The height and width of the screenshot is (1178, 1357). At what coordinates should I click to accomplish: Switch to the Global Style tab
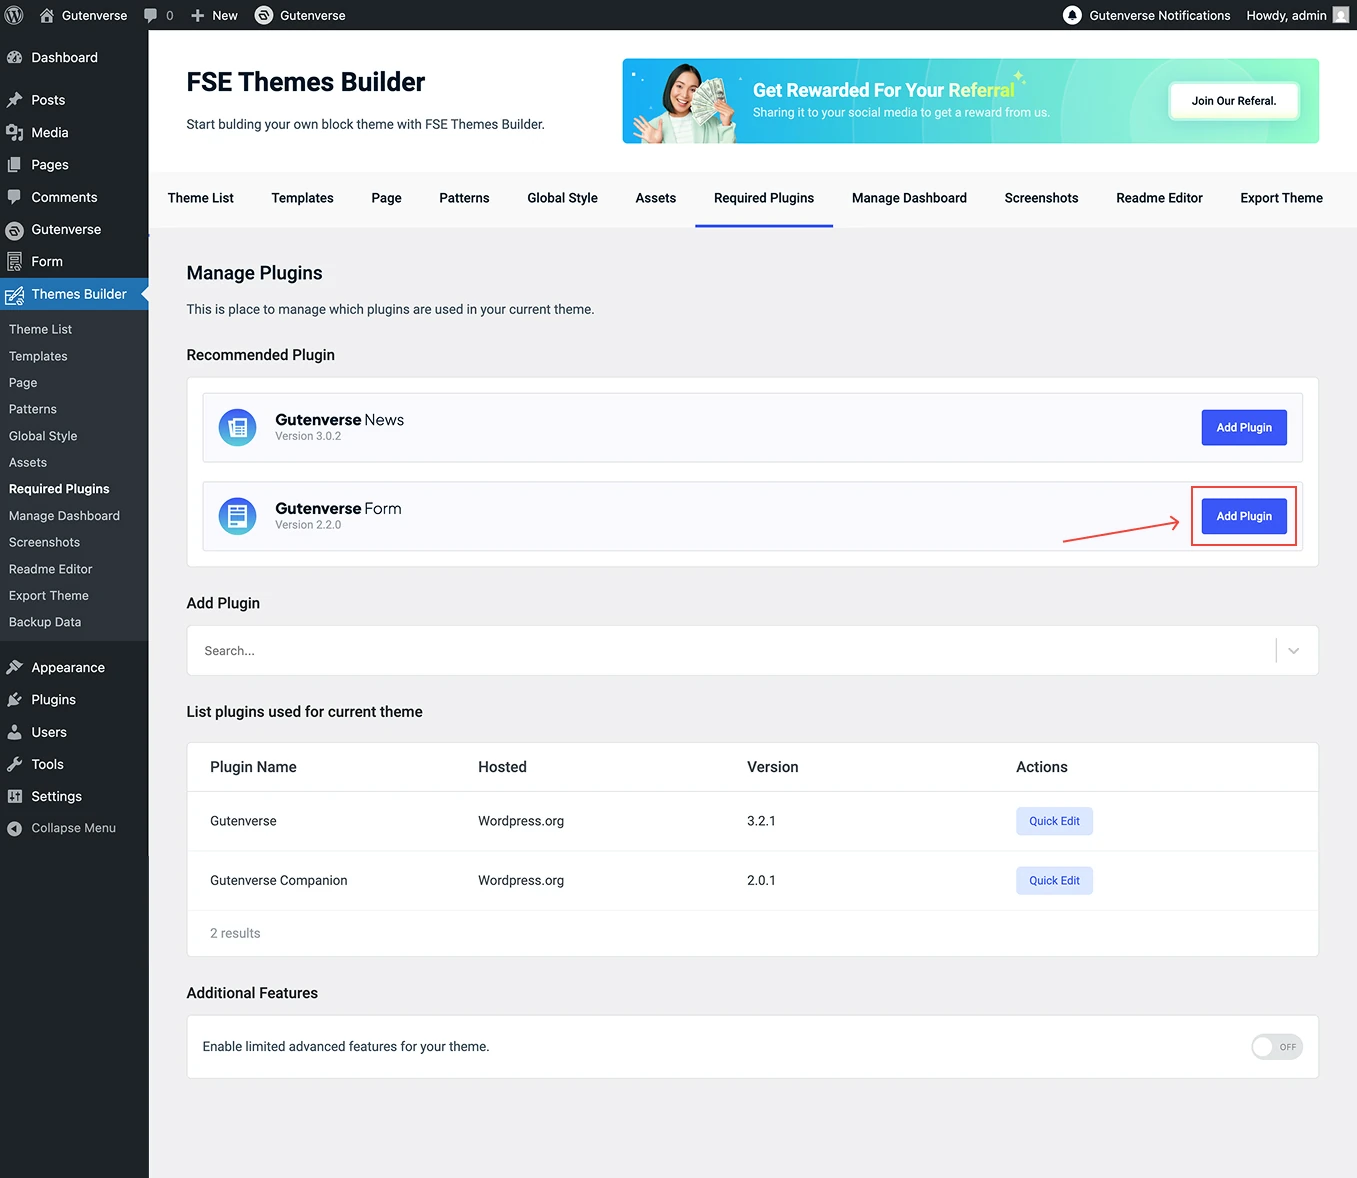[x=562, y=198]
